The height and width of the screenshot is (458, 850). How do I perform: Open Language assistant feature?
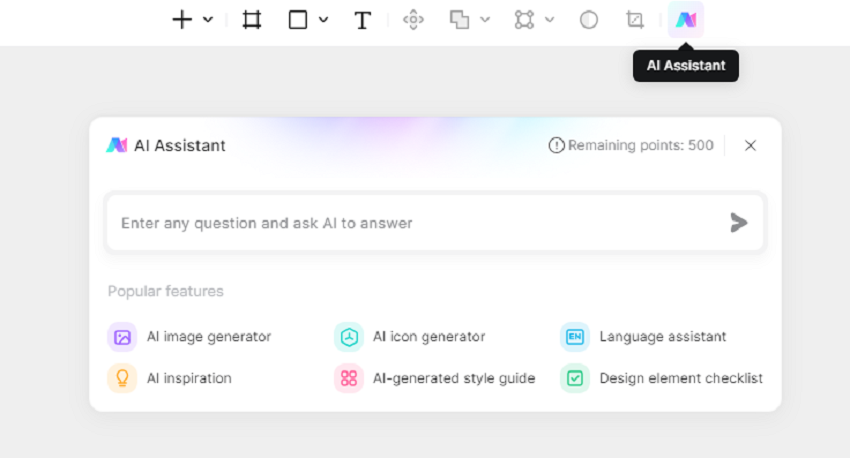coord(643,337)
